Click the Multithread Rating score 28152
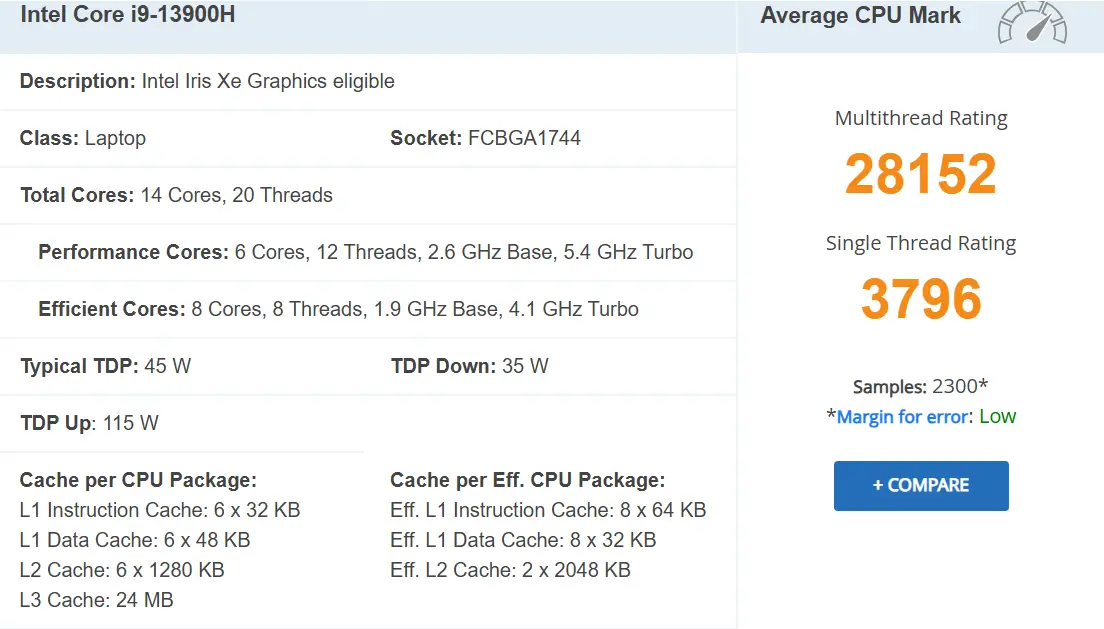This screenshot has height=629, width=1104. coord(921,173)
